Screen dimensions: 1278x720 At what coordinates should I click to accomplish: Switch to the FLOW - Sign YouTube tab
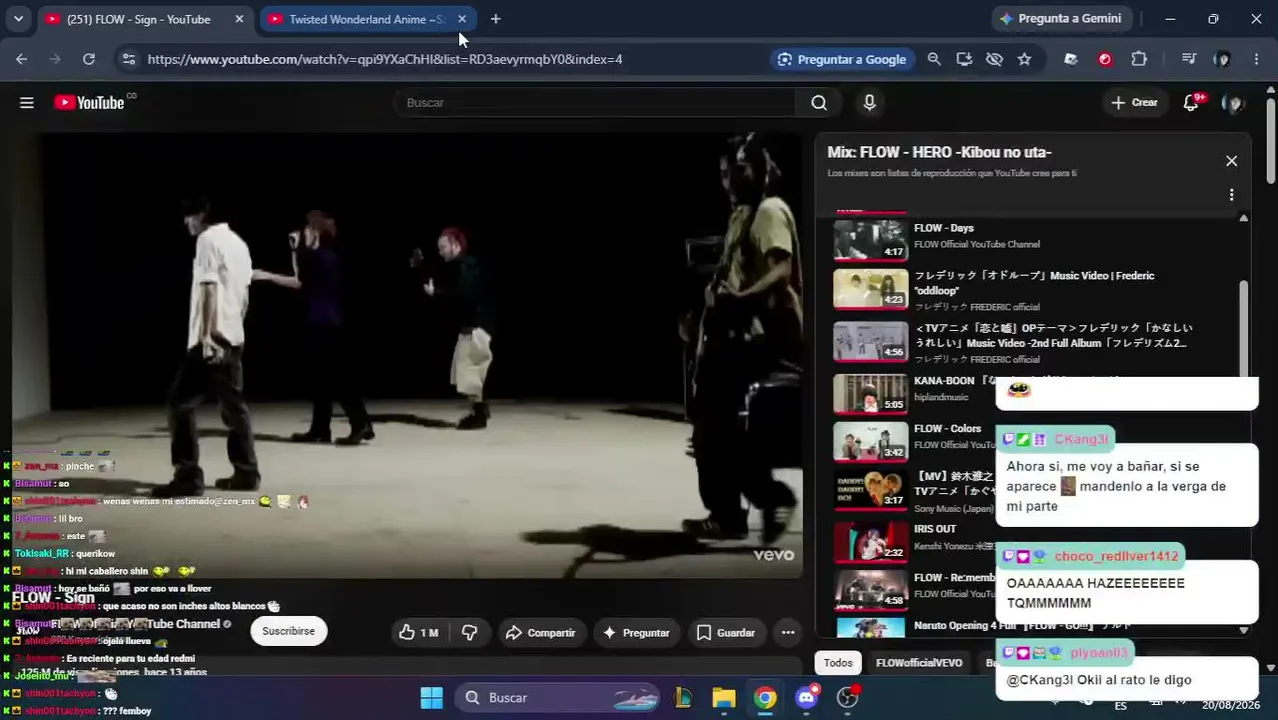click(137, 19)
